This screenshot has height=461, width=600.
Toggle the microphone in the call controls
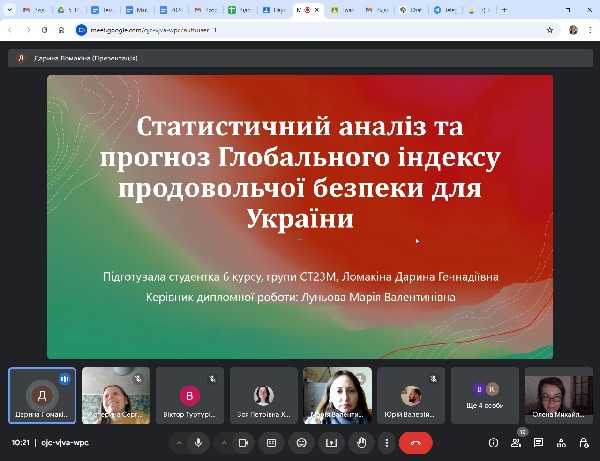pyautogui.click(x=198, y=442)
